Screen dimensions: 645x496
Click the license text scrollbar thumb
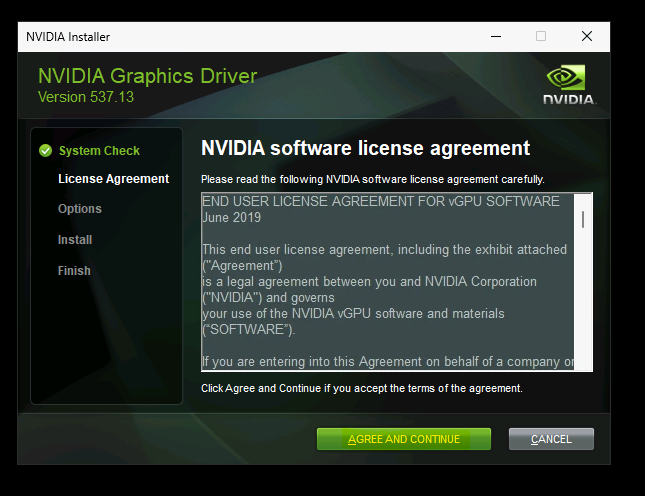coord(583,219)
